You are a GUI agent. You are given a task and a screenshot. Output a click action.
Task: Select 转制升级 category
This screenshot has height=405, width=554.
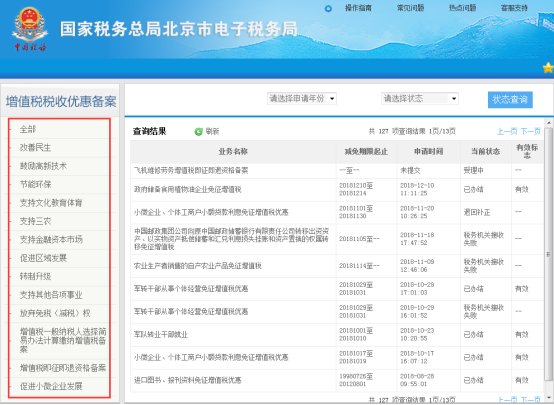[35, 276]
